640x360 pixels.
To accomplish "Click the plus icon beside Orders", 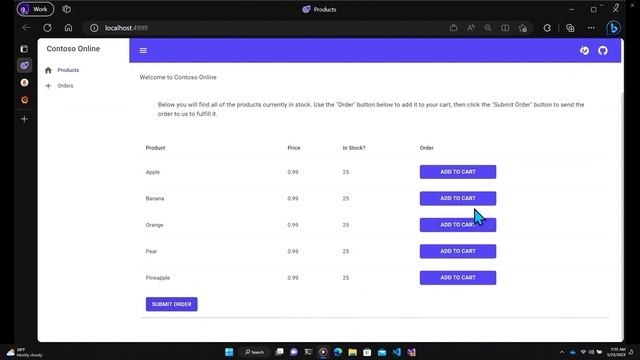I will (48, 86).
